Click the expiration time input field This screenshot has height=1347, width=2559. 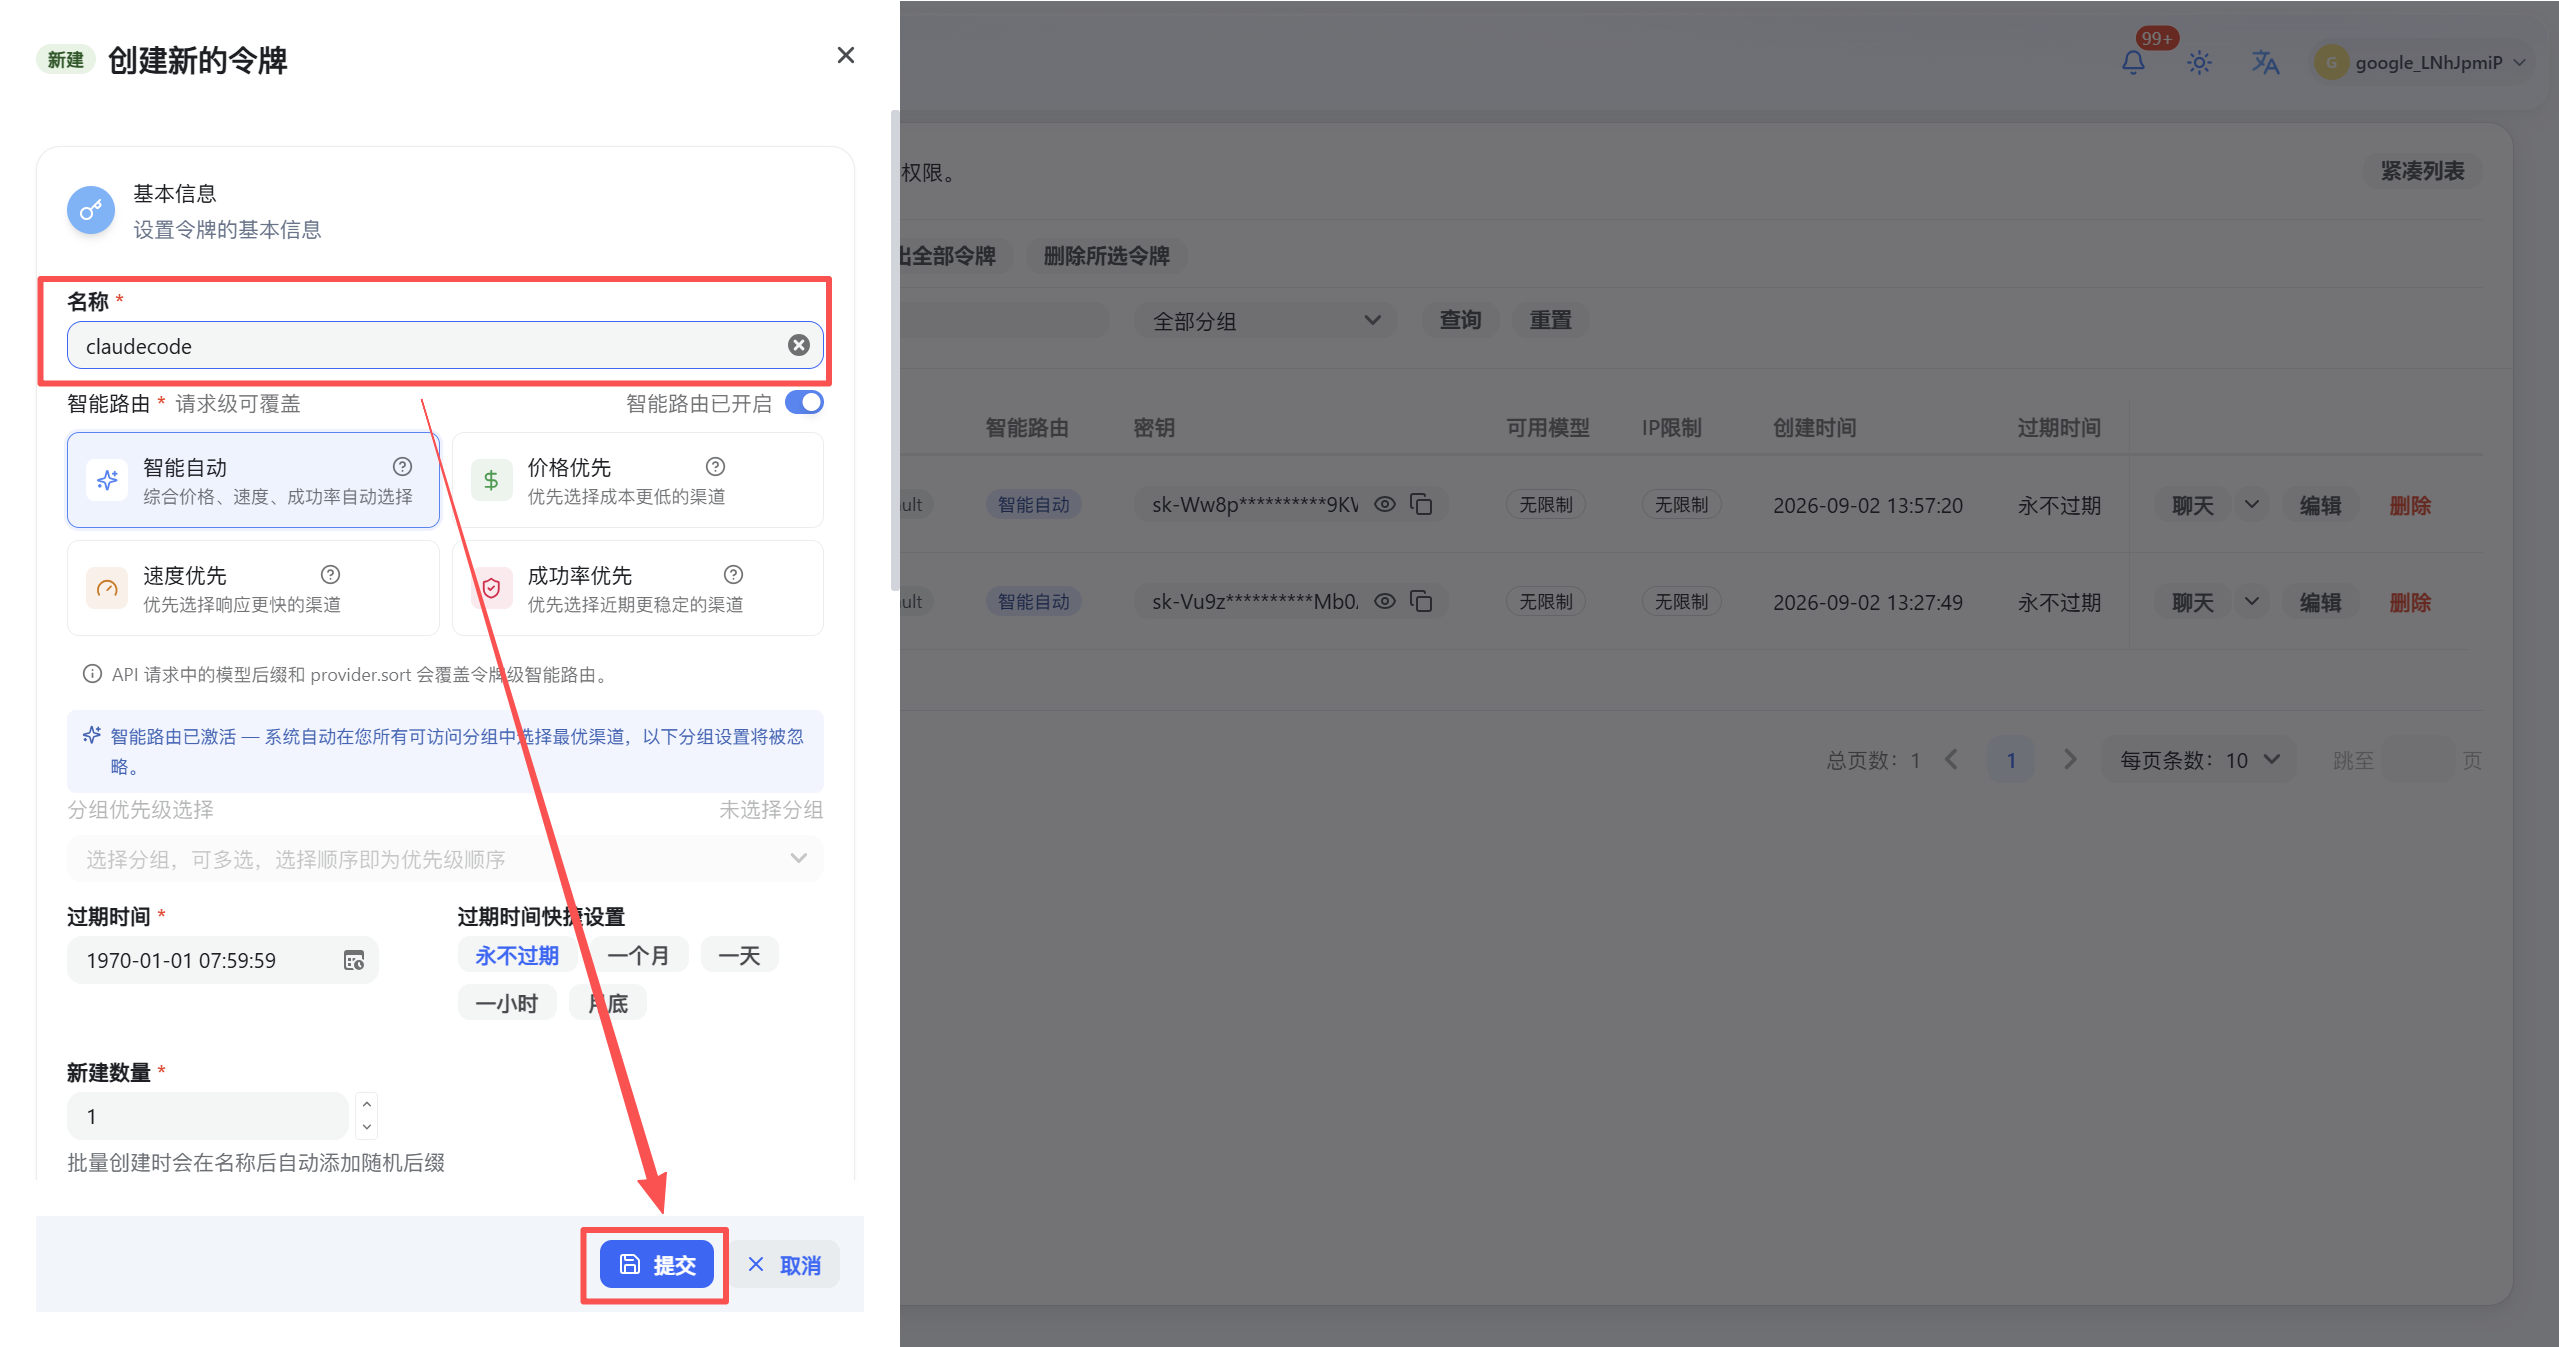[222, 960]
